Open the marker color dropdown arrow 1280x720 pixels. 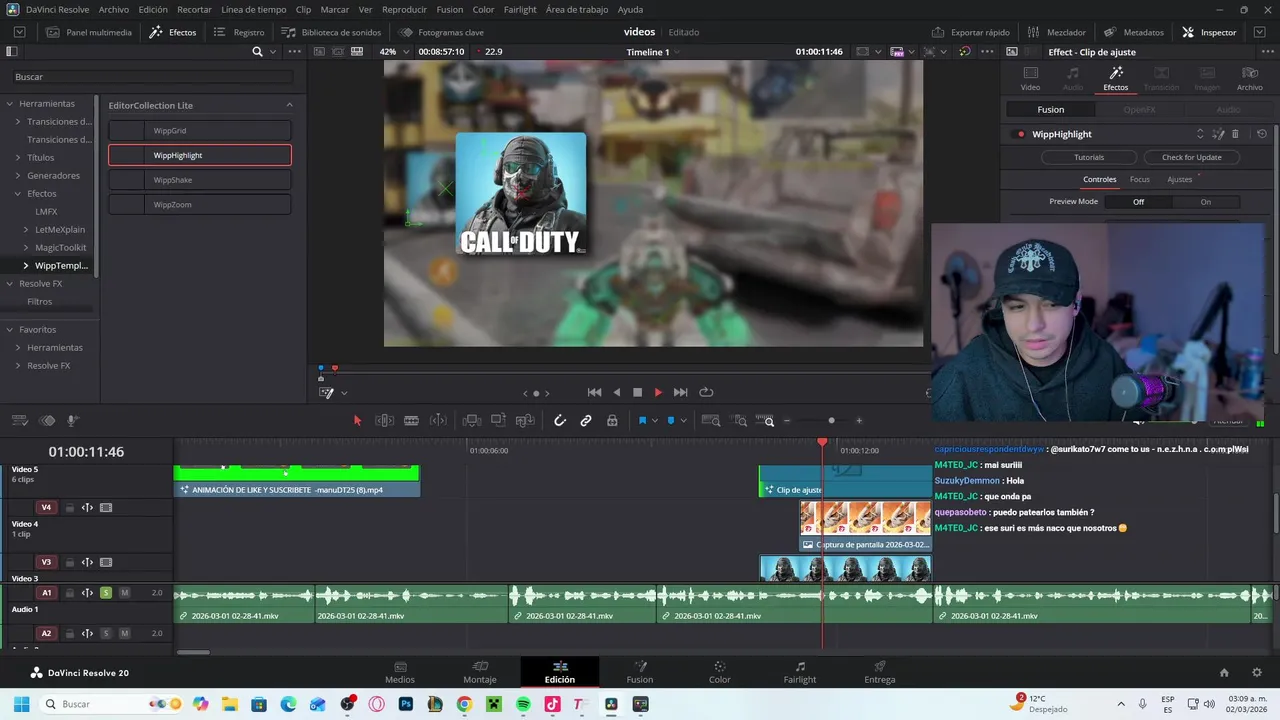click(x=683, y=421)
